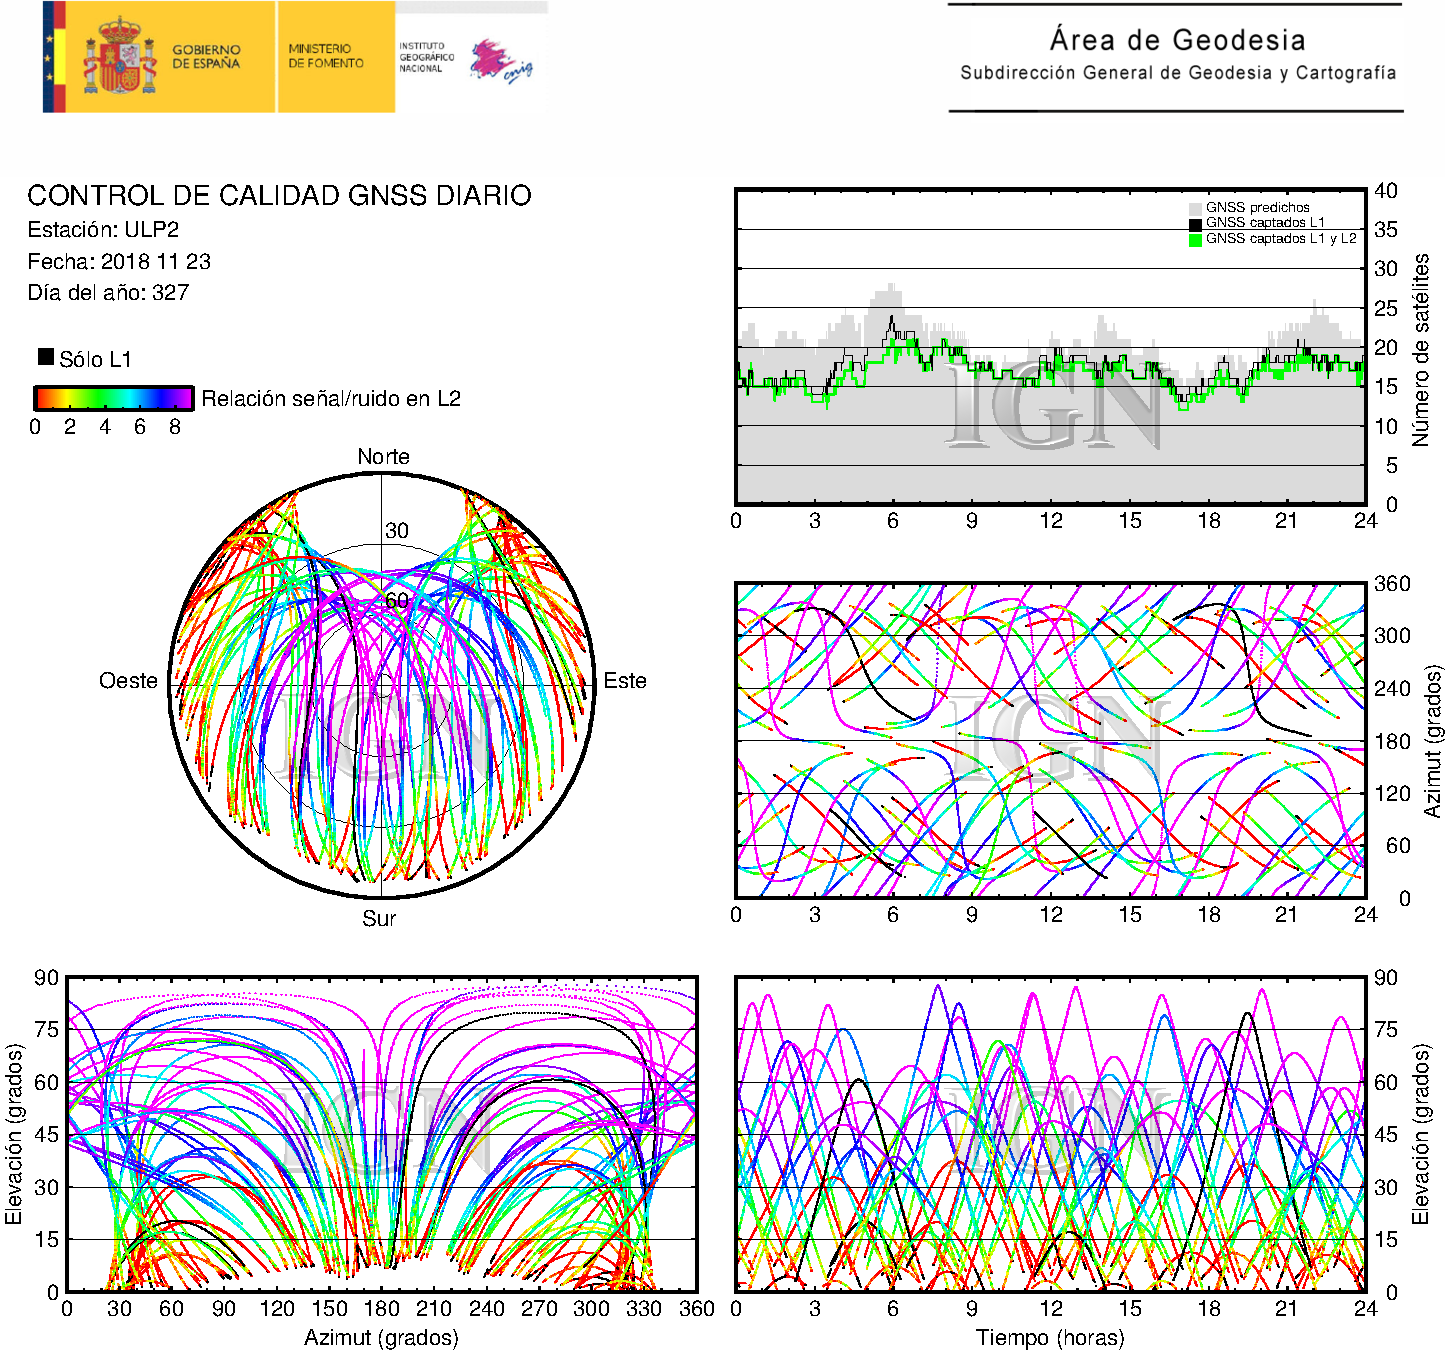Click the Norte label above the skyplot
Screen dimensions: 1445x1350
(383, 457)
